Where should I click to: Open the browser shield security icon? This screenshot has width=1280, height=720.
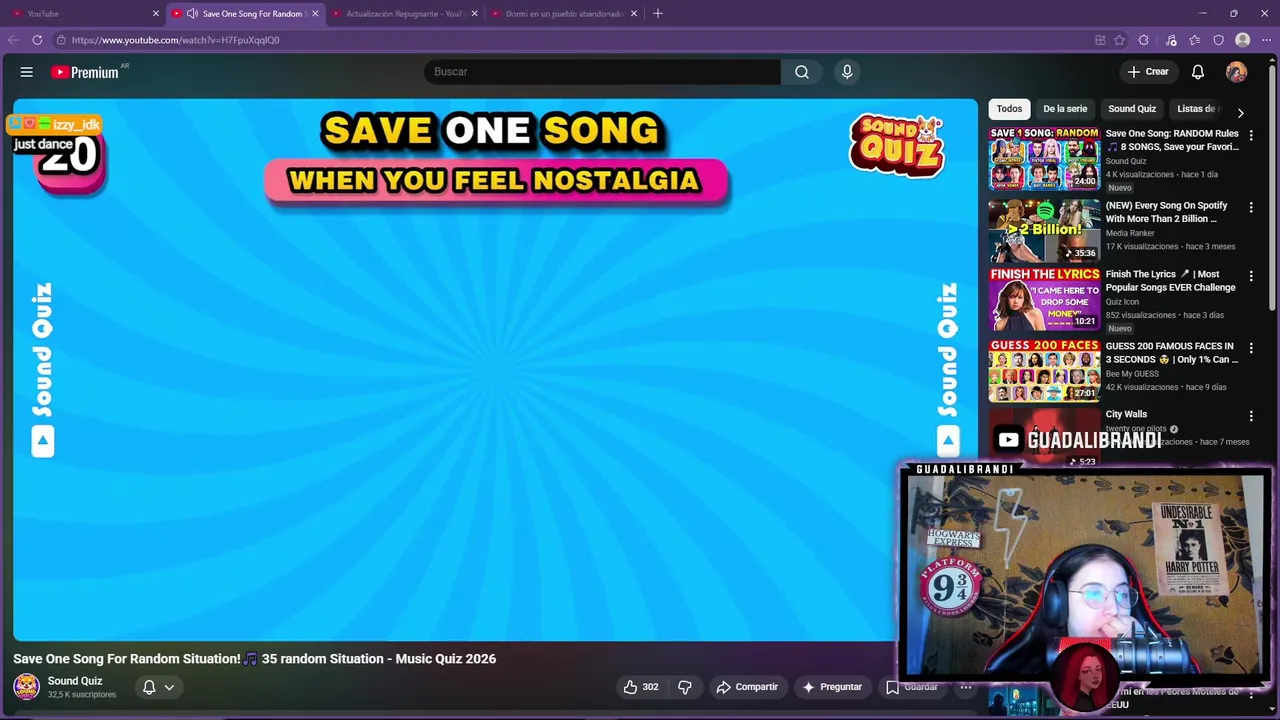[x=1219, y=40]
